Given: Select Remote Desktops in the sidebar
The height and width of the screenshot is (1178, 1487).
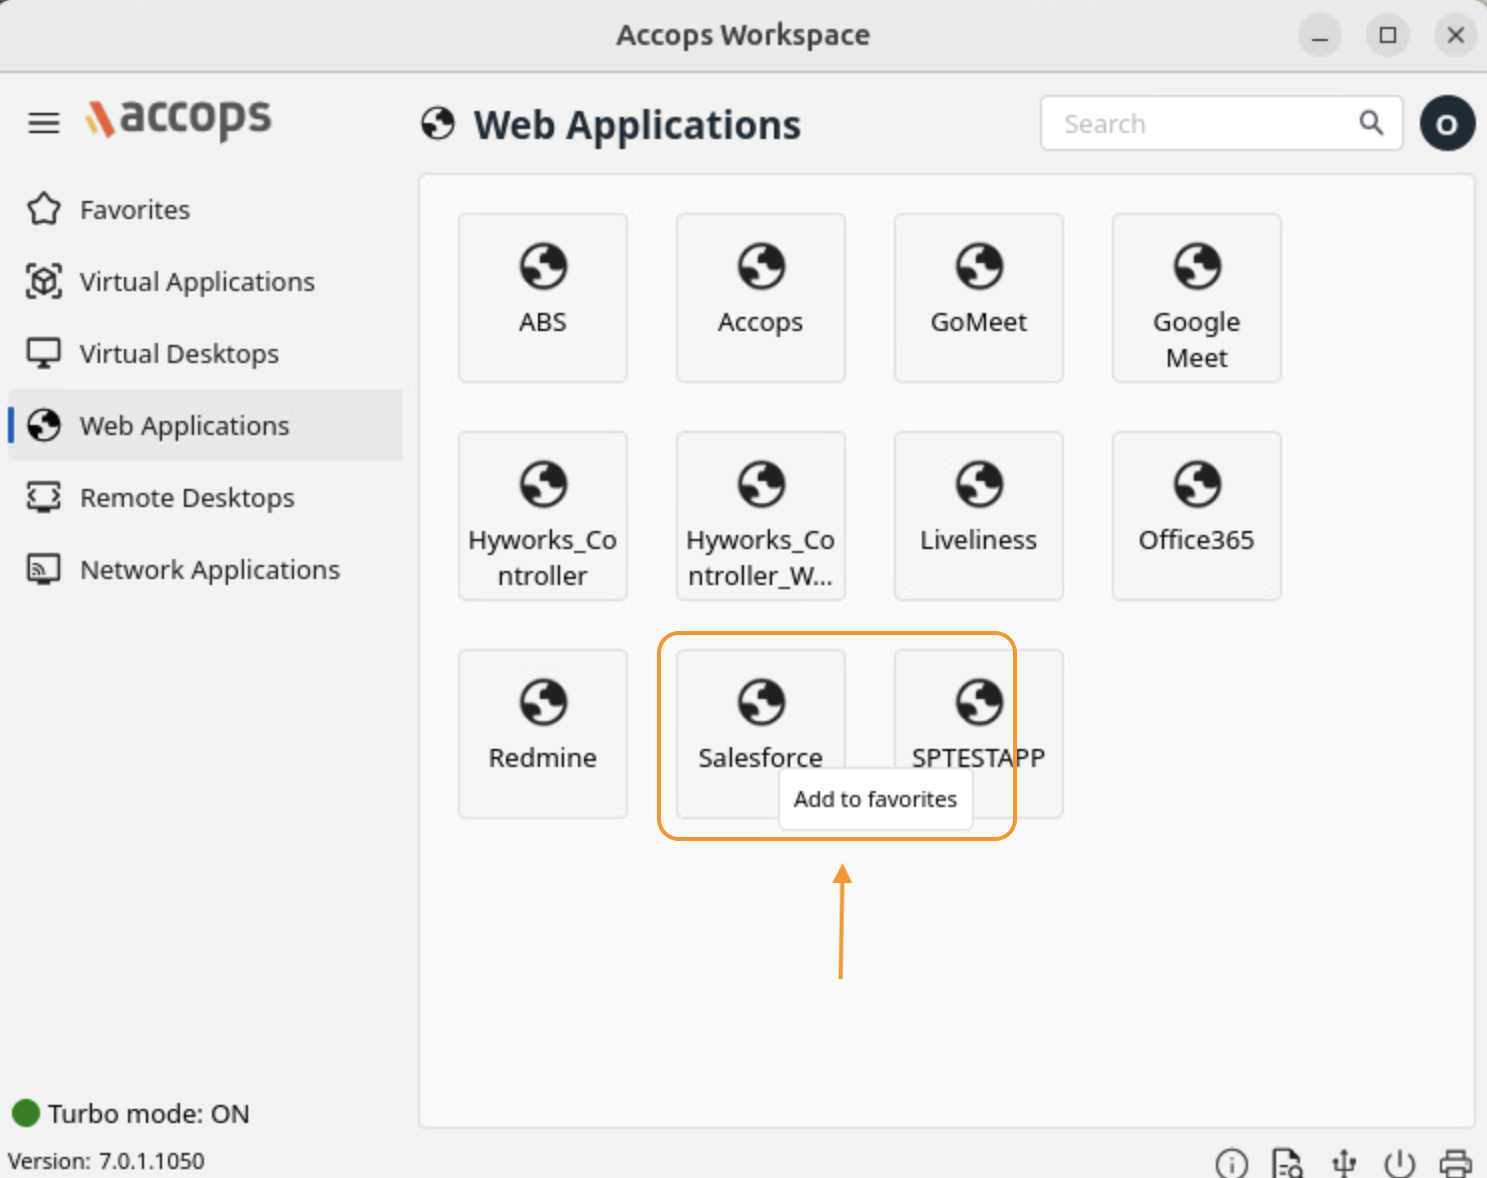Looking at the screenshot, I should [x=186, y=498].
